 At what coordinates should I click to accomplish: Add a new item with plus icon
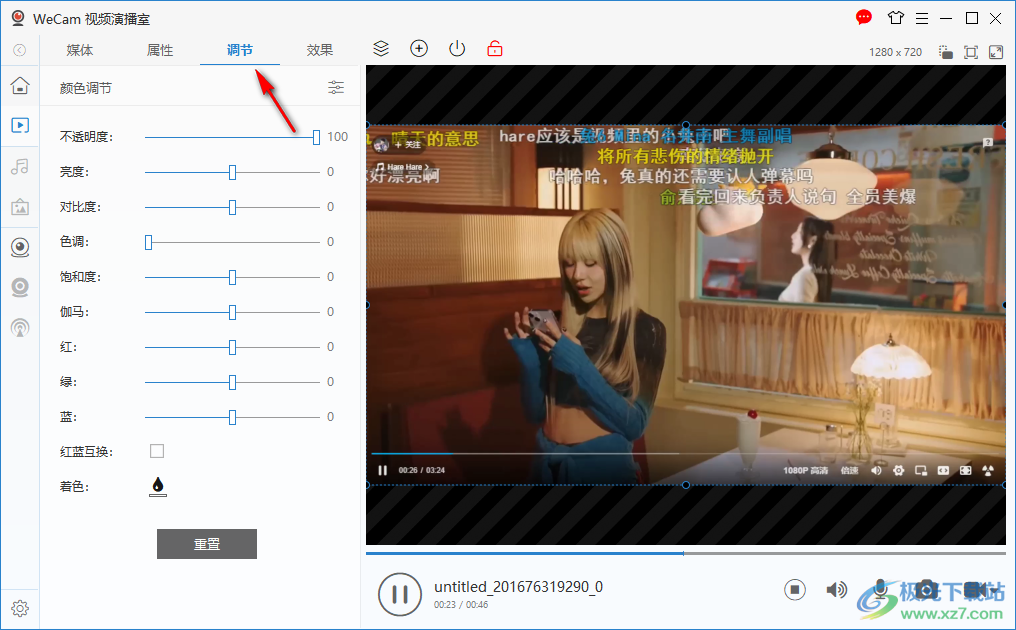click(419, 49)
